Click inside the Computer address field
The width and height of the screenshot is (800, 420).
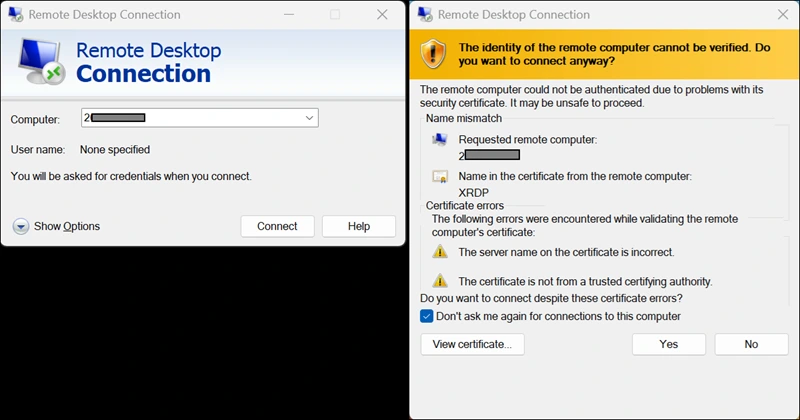pos(199,118)
